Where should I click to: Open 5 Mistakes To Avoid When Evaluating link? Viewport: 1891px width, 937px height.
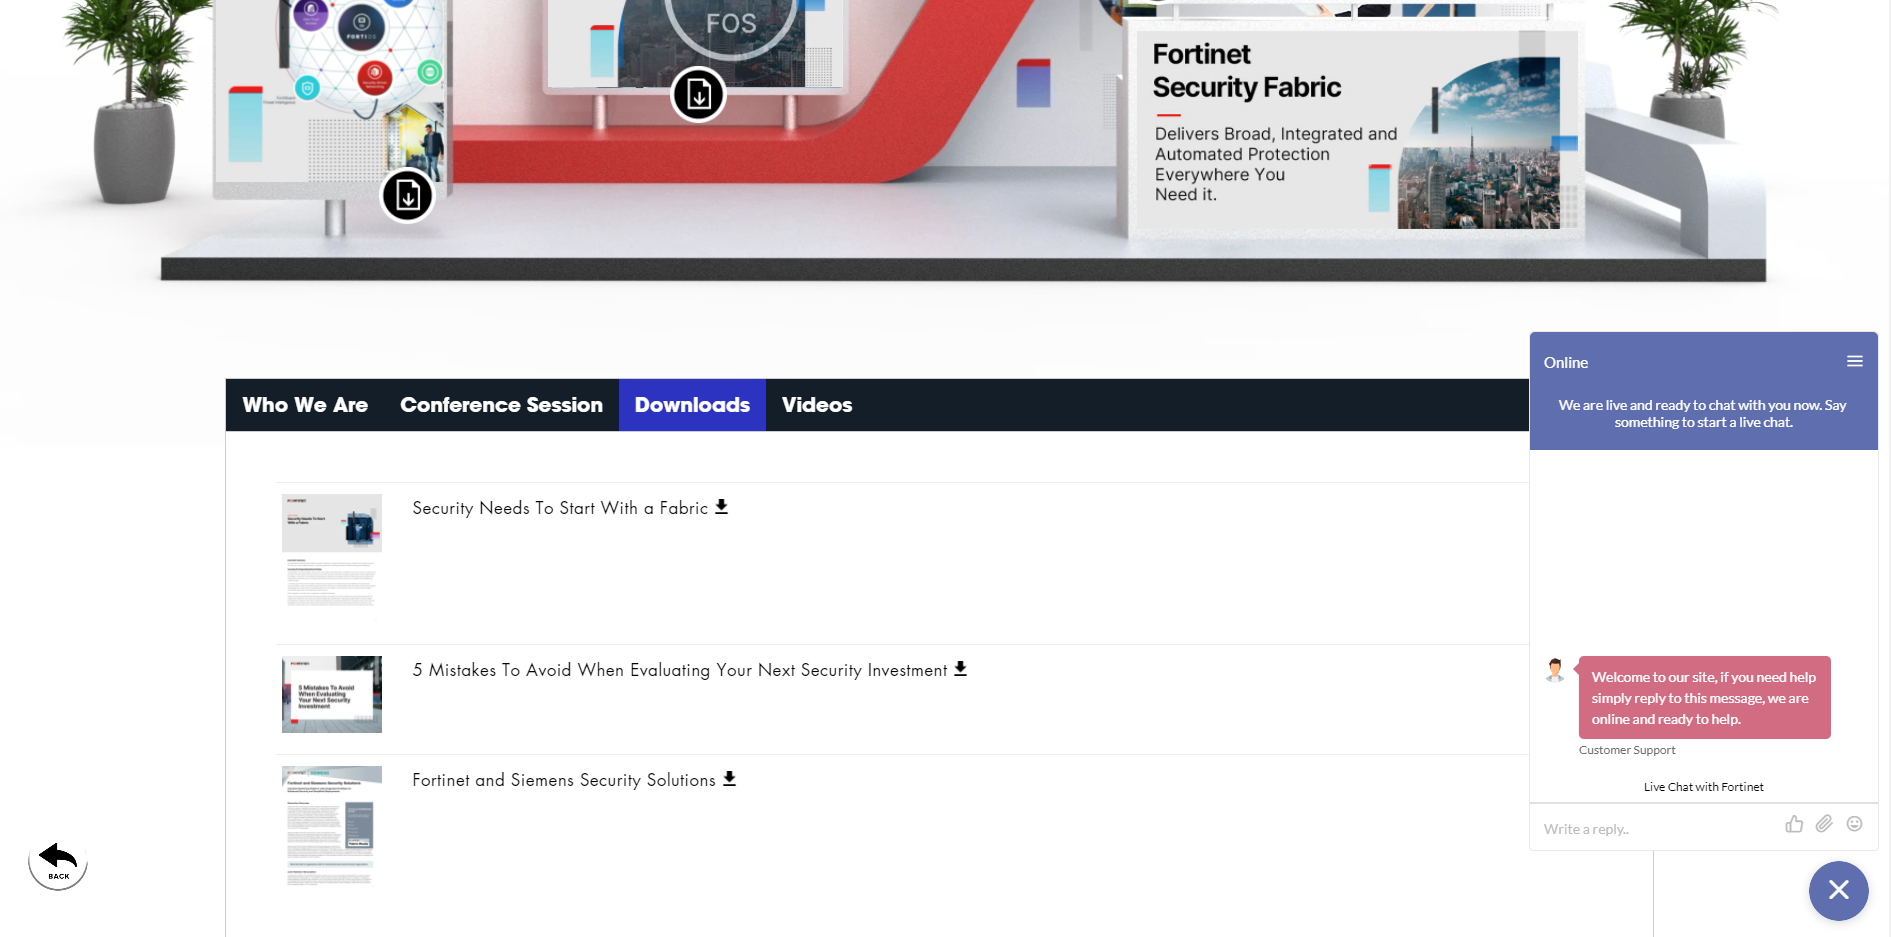pyautogui.click(x=680, y=670)
